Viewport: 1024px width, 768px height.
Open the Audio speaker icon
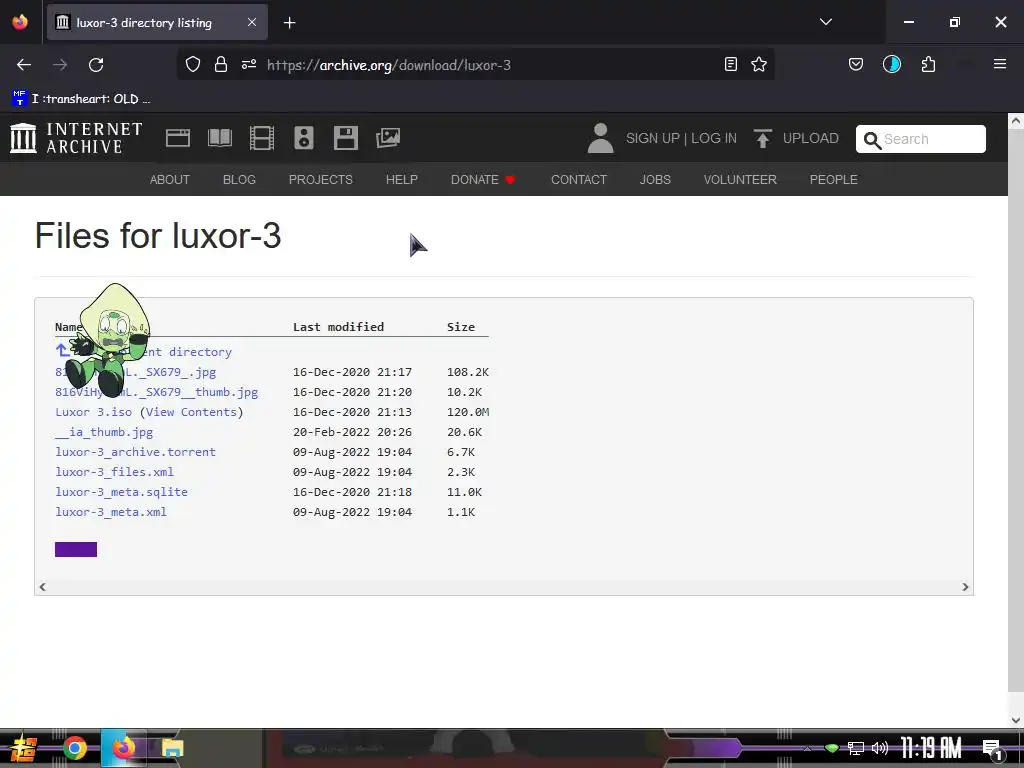pyautogui.click(x=304, y=138)
